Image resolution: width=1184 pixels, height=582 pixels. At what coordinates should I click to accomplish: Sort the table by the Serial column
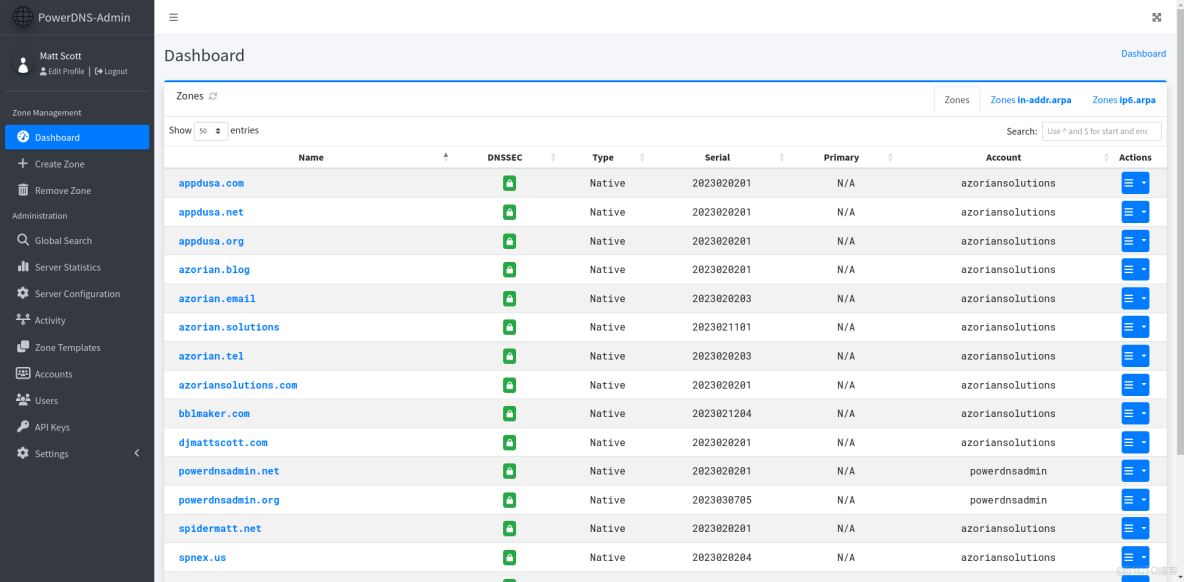pyautogui.click(x=717, y=158)
